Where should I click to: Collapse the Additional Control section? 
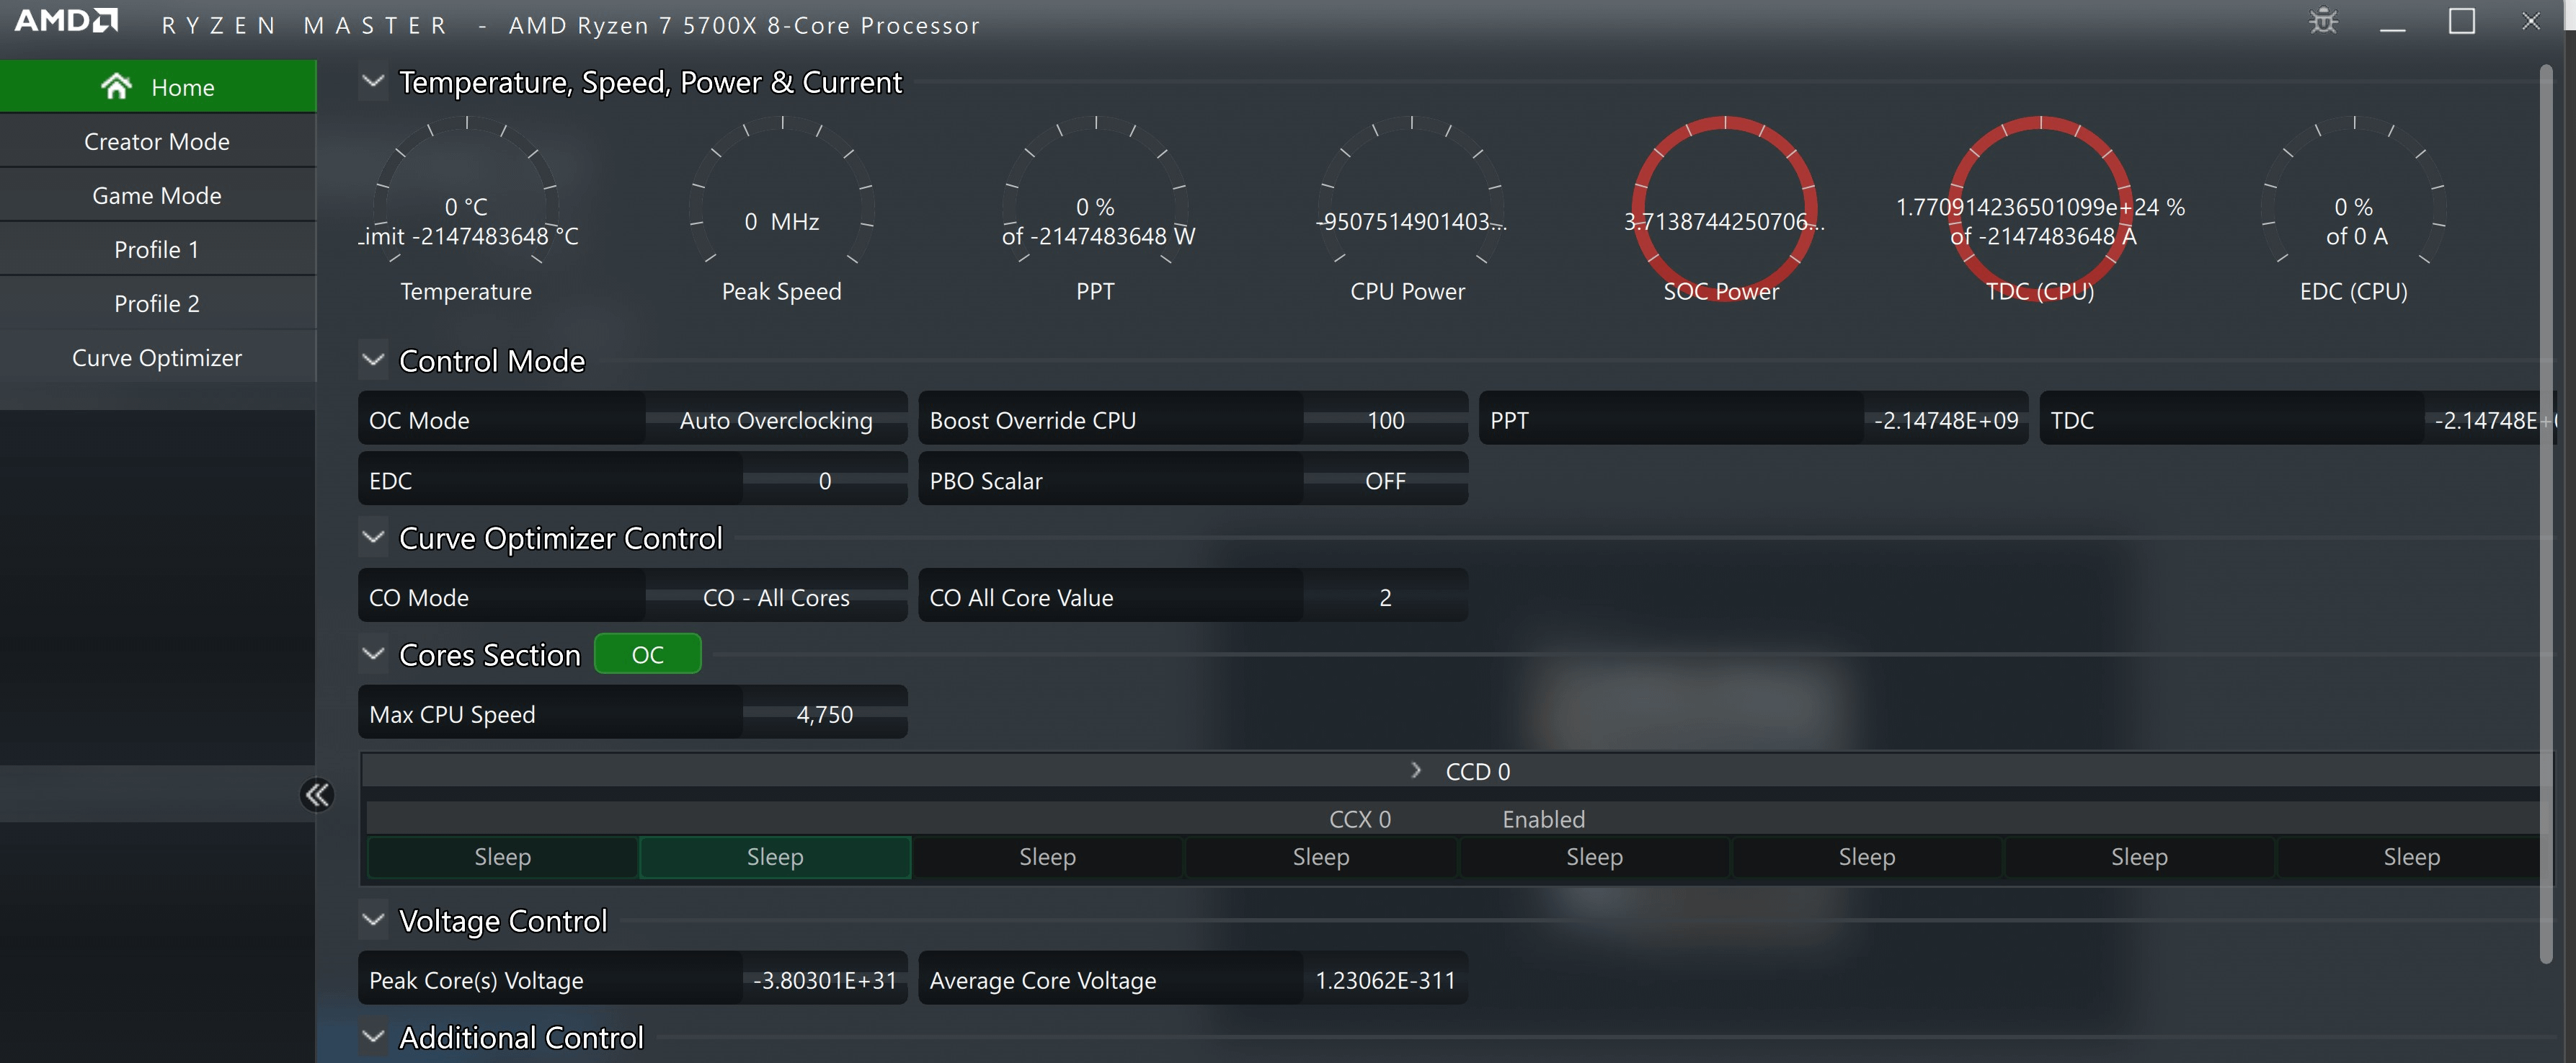pyautogui.click(x=373, y=1037)
